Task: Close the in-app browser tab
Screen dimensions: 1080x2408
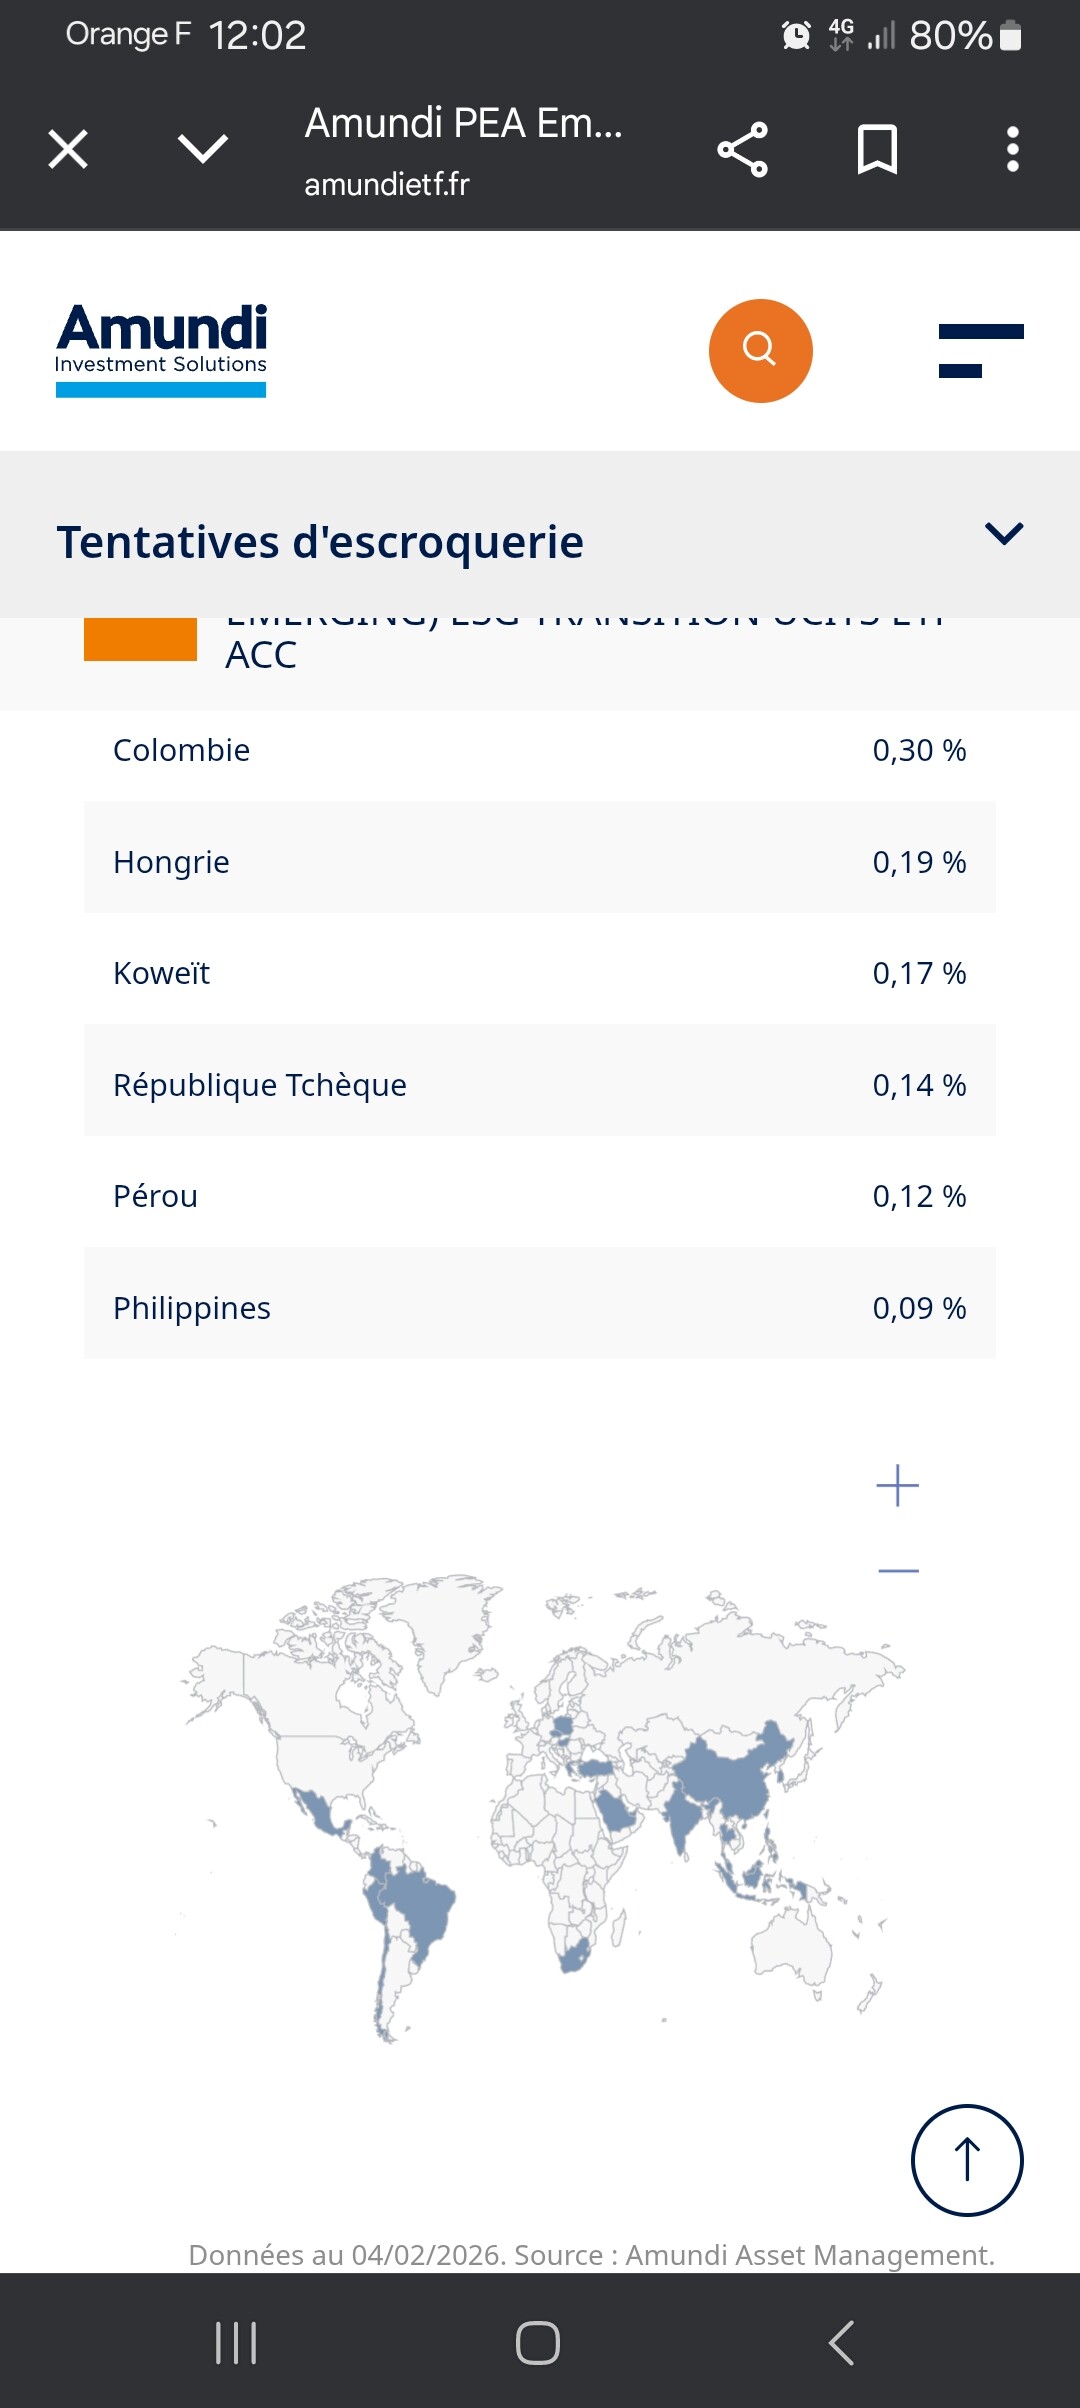Action: tap(68, 150)
